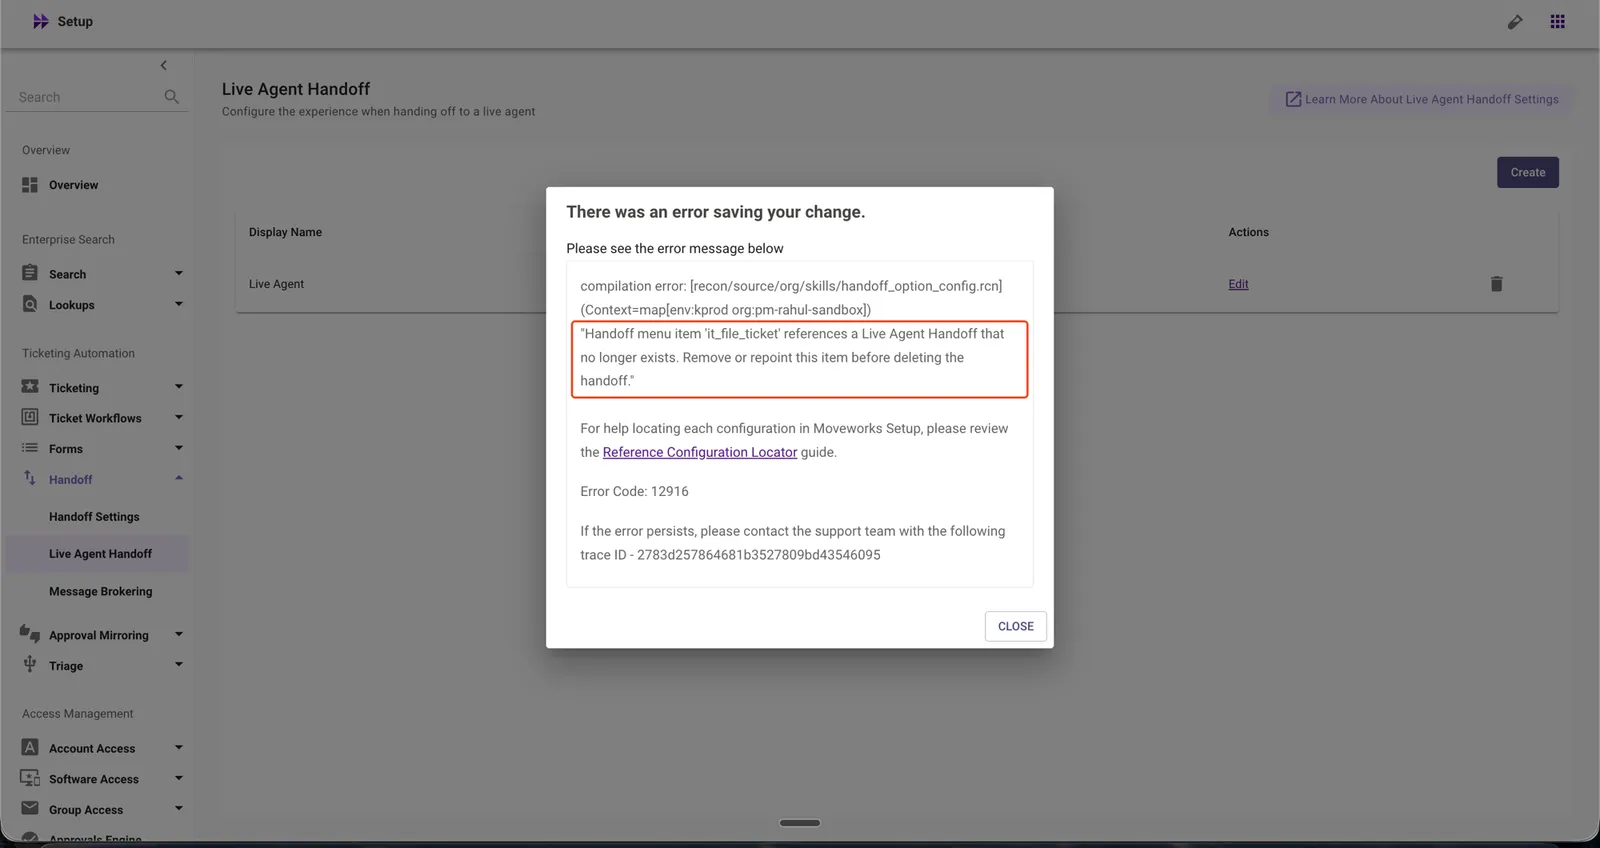Screen dimensions: 1600x848
Task: Click the Ticket Workflows icon
Action: (x=30, y=417)
